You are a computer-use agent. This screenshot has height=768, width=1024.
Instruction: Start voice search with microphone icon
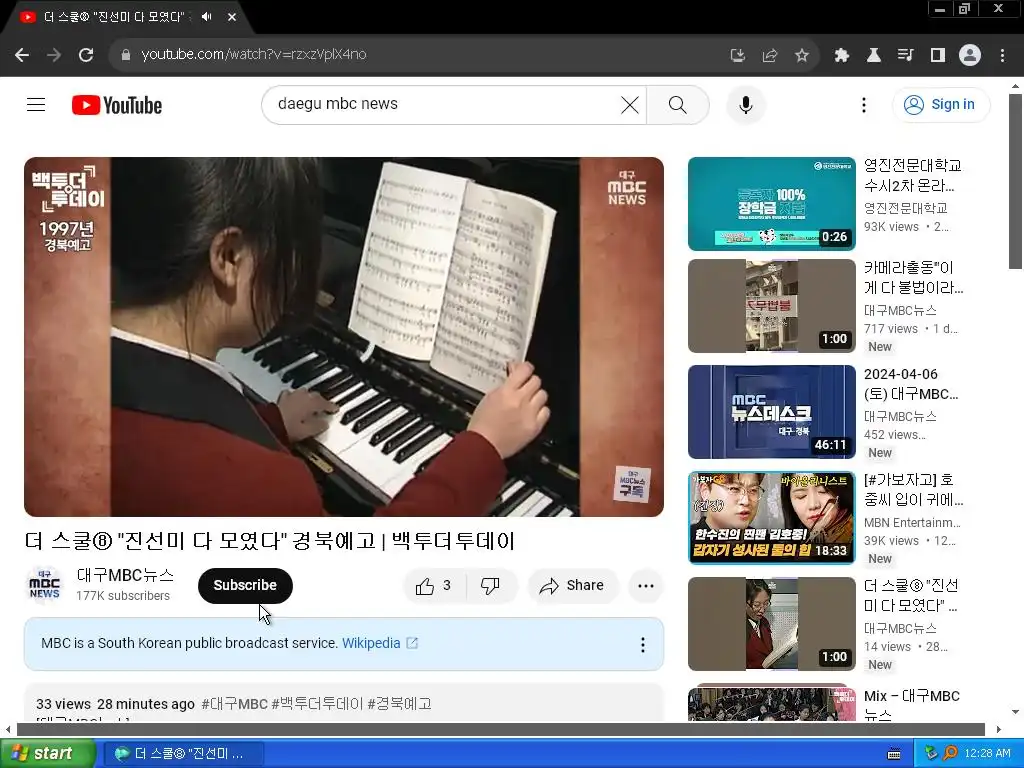745,104
